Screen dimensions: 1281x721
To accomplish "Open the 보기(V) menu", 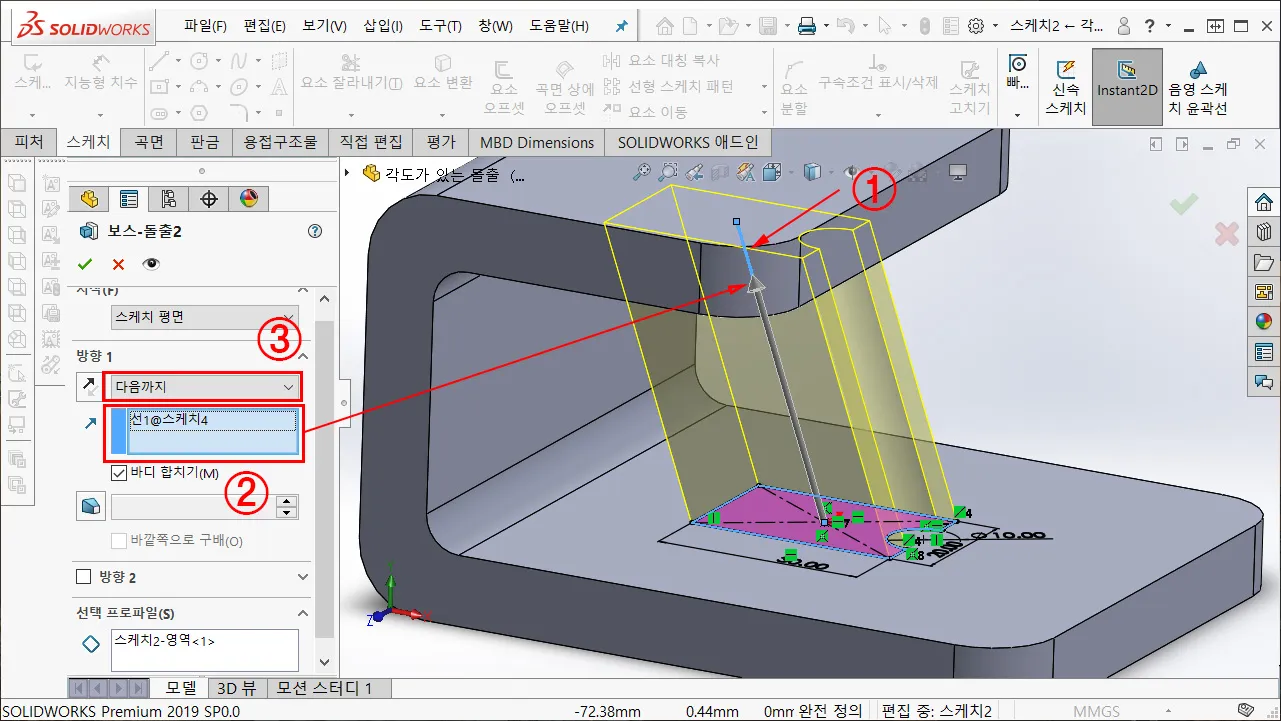I will coord(324,25).
